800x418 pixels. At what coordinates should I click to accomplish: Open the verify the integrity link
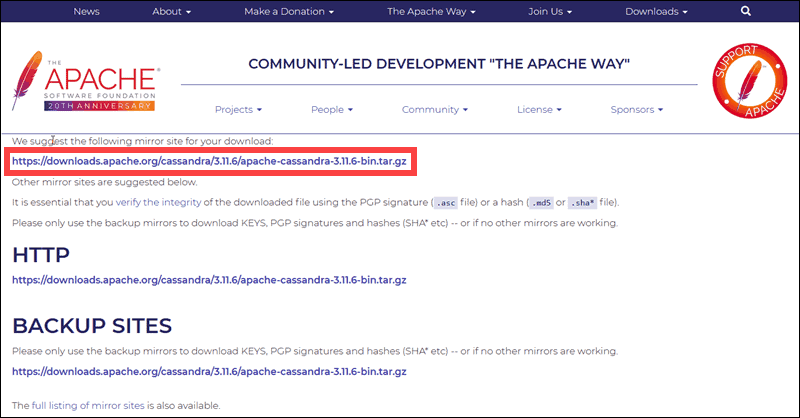[x=158, y=202]
